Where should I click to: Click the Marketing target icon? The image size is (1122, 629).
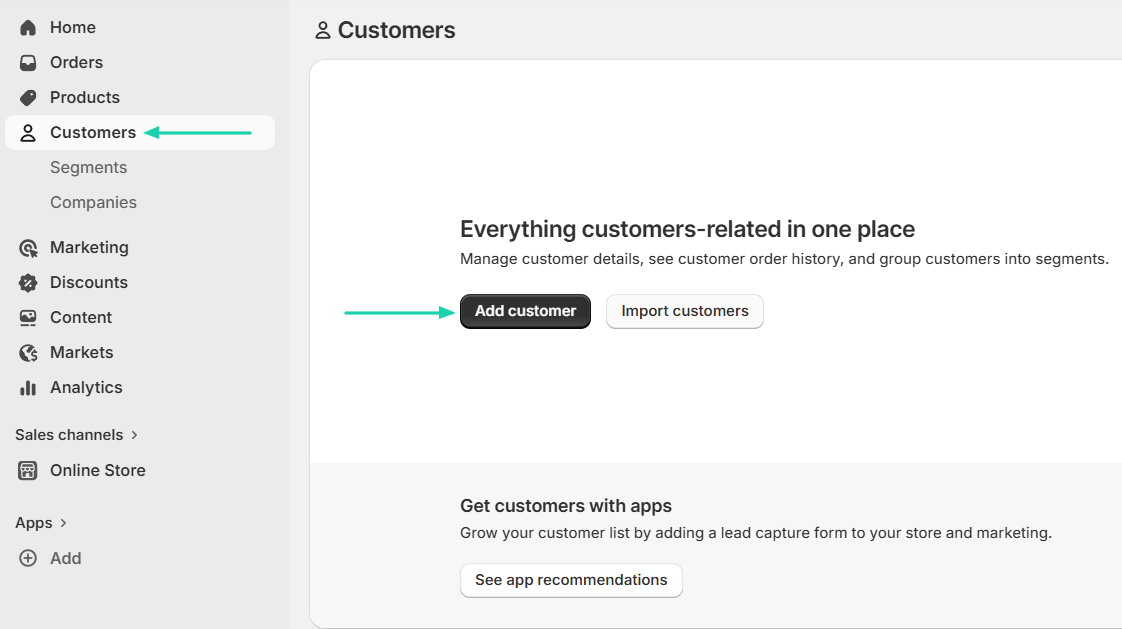pos(28,248)
